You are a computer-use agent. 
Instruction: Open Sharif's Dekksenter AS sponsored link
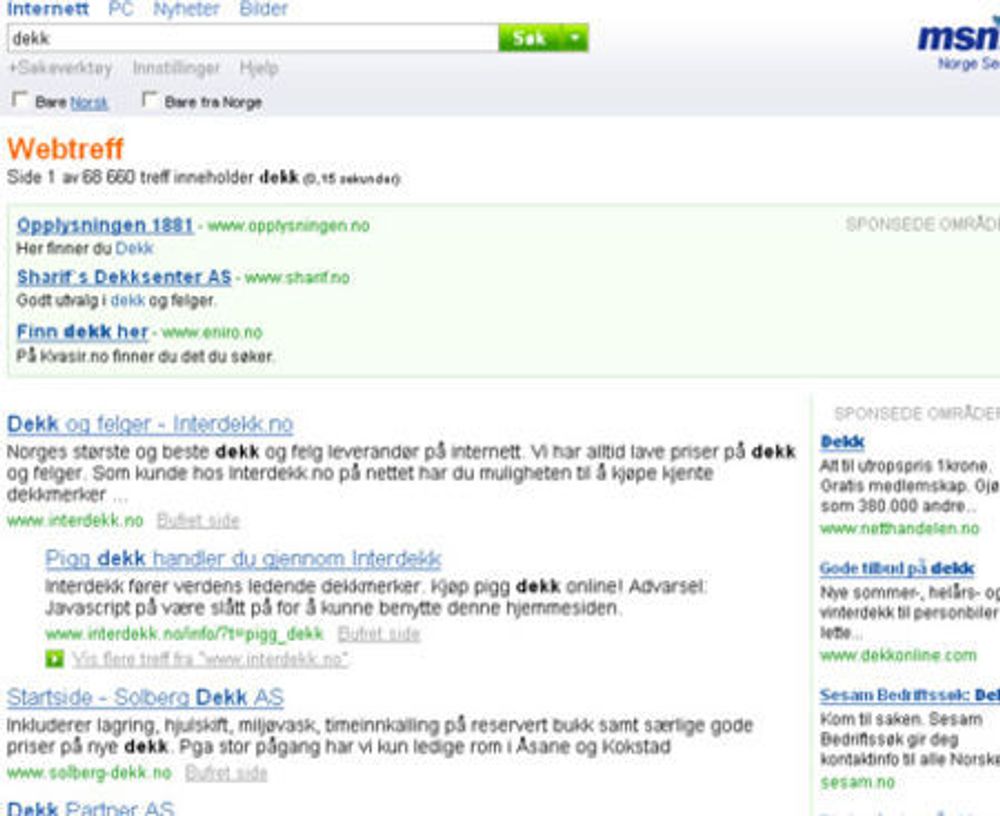124,277
